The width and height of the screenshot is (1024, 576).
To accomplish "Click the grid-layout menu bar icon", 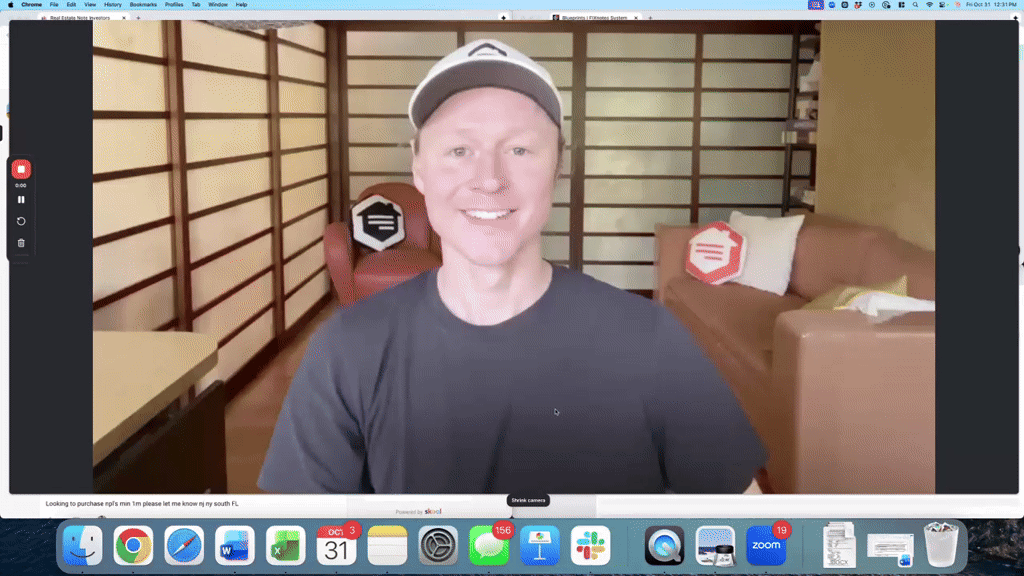I will click(x=901, y=5).
